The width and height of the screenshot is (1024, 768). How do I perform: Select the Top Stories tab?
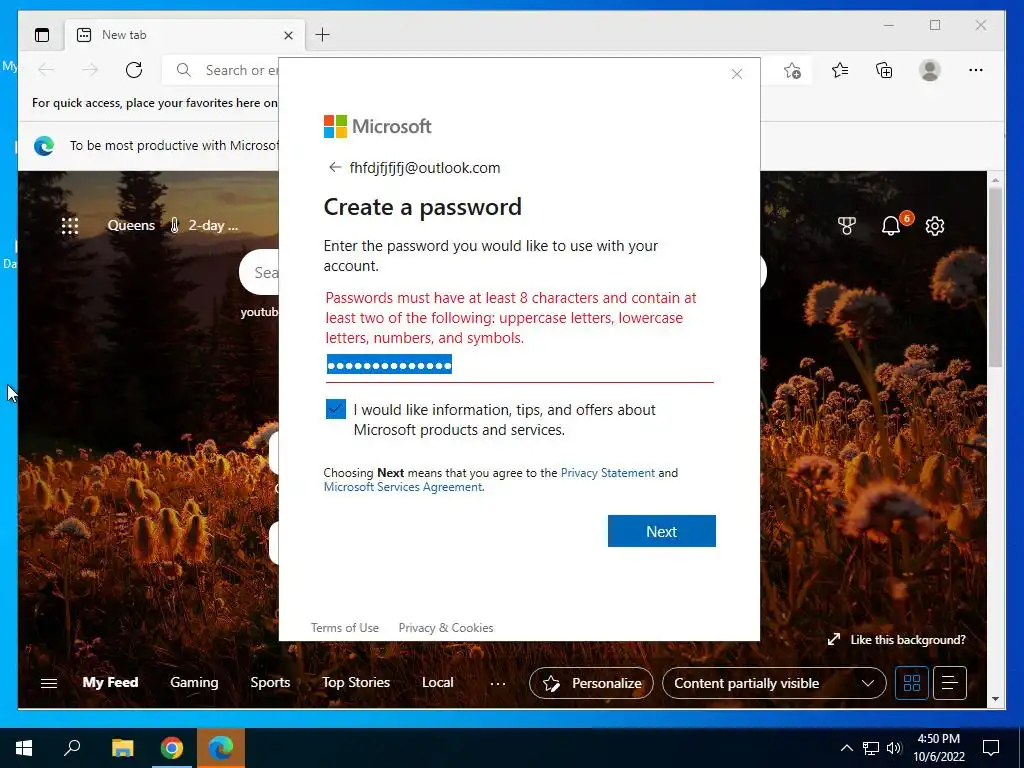tap(356, 682)
